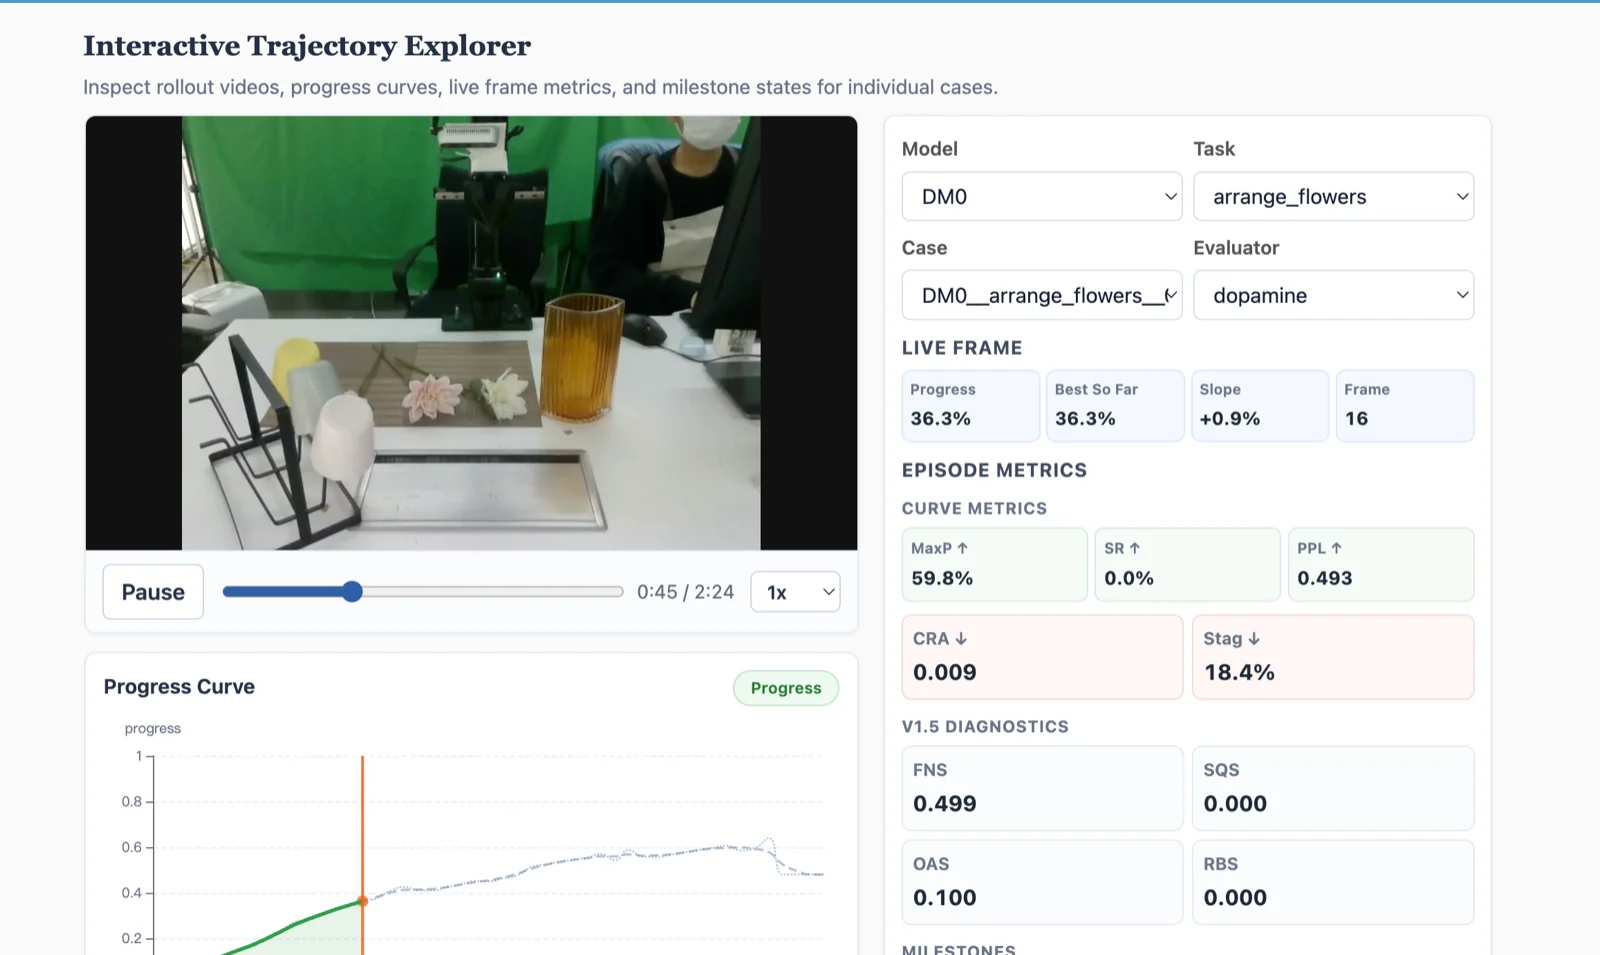Expand the Case dropdown DM0__arrange_flowers
The image size is (1600, 955).
[1042, 295]
